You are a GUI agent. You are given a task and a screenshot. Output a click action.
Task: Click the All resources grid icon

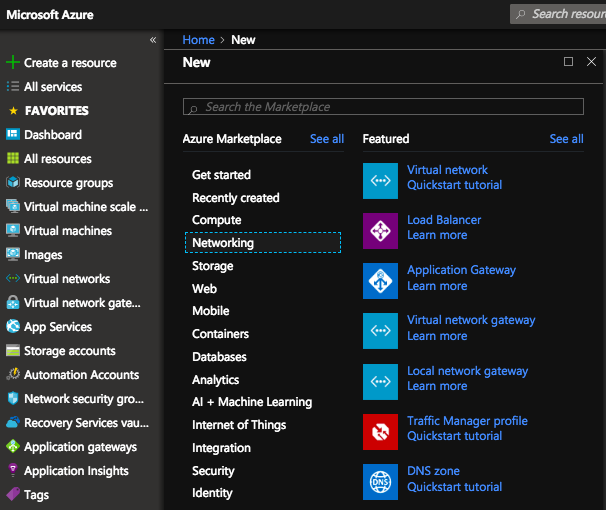13,158
